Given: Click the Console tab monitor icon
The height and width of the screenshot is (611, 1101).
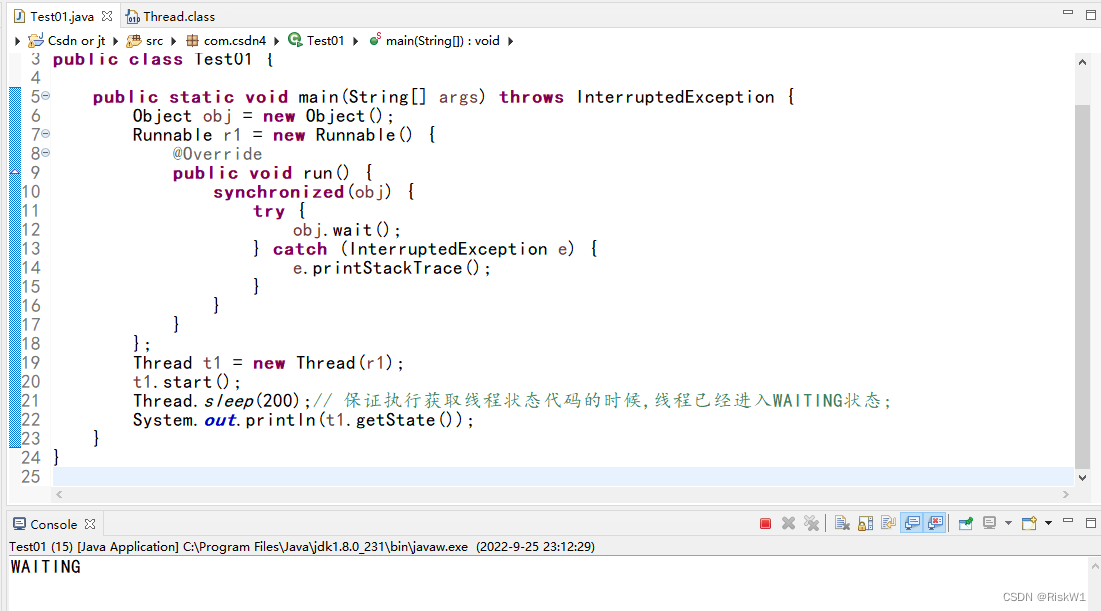Looking at the screenshot, I should (x=20, y=524).
